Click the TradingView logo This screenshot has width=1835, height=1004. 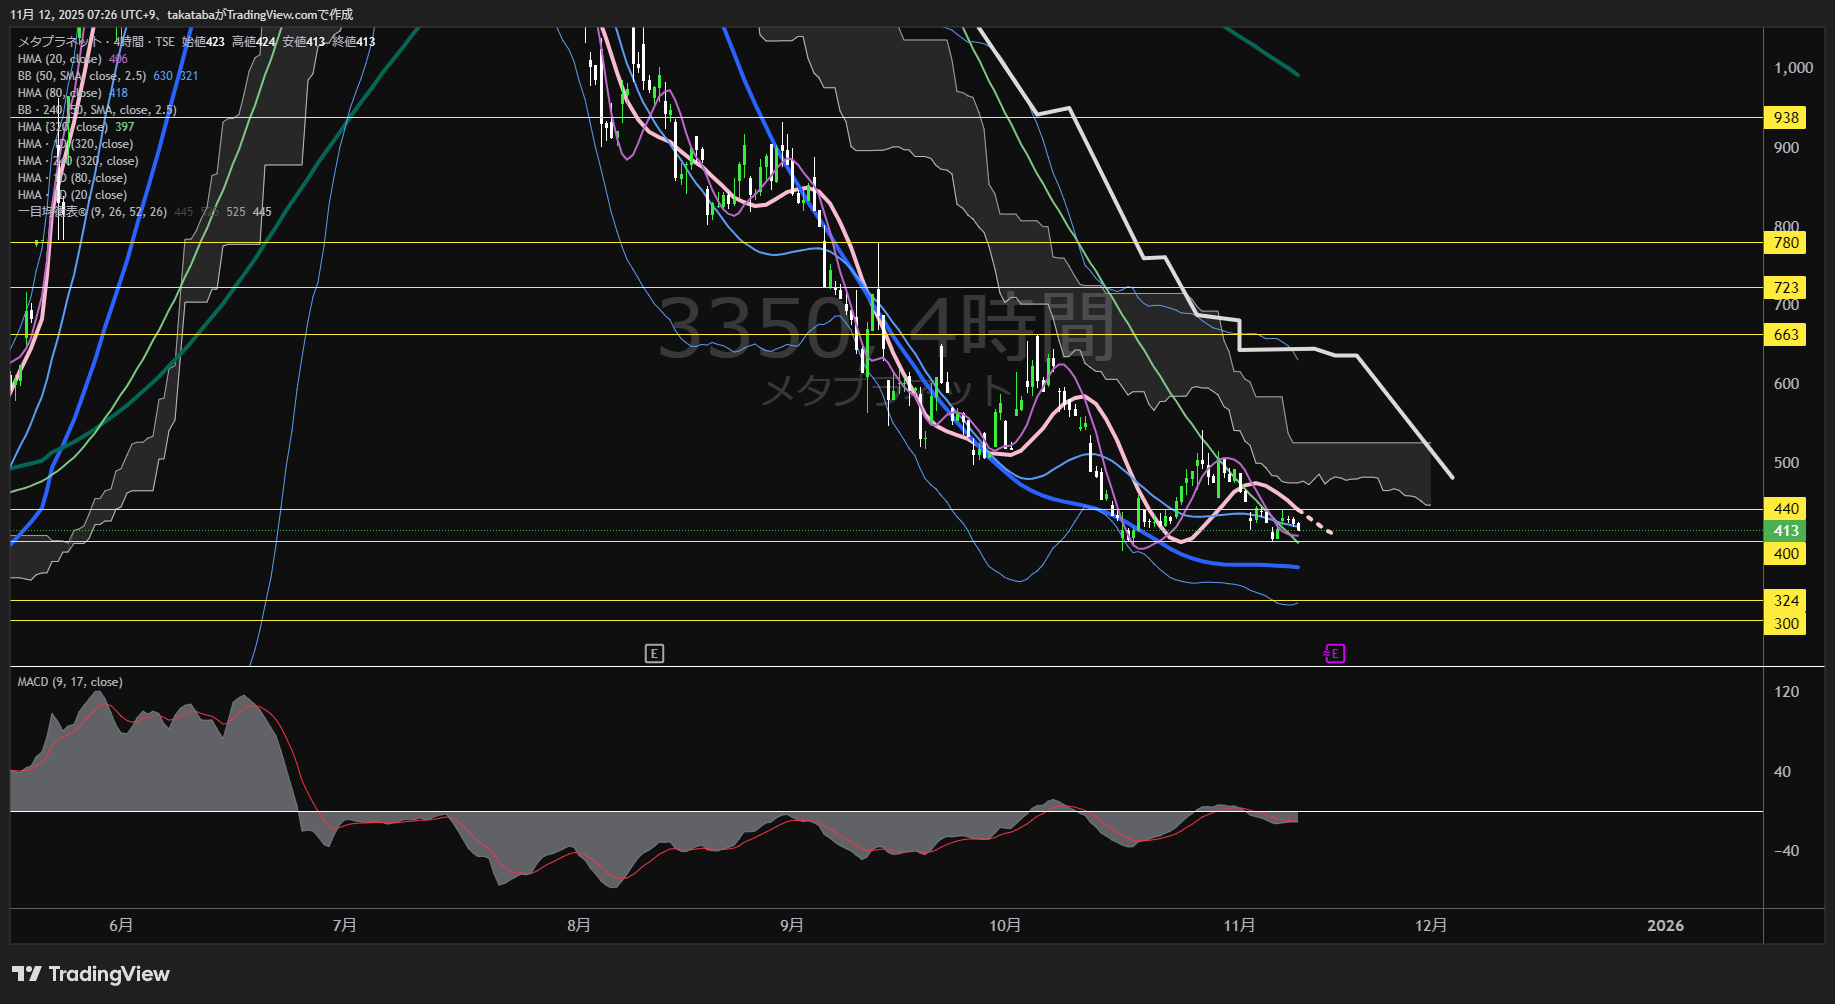(91, 974)
